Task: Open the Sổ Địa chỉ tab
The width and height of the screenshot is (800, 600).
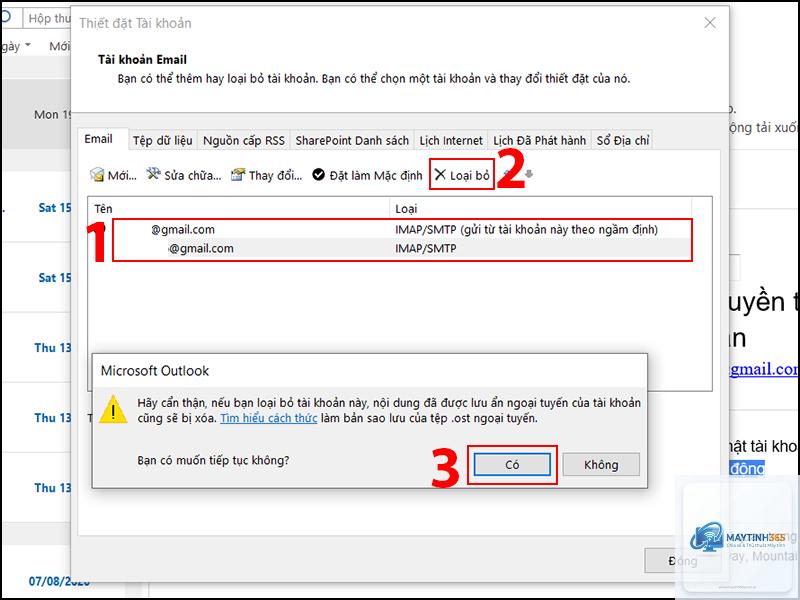Action: click(x=623, y=140)
